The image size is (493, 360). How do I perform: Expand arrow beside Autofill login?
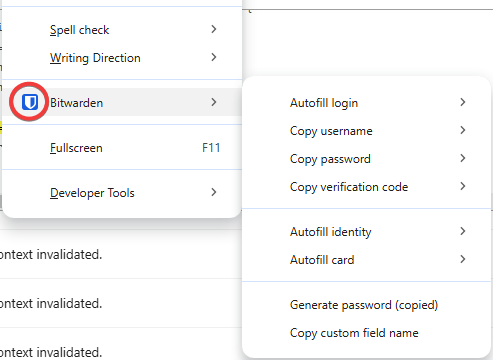point(463,102)
